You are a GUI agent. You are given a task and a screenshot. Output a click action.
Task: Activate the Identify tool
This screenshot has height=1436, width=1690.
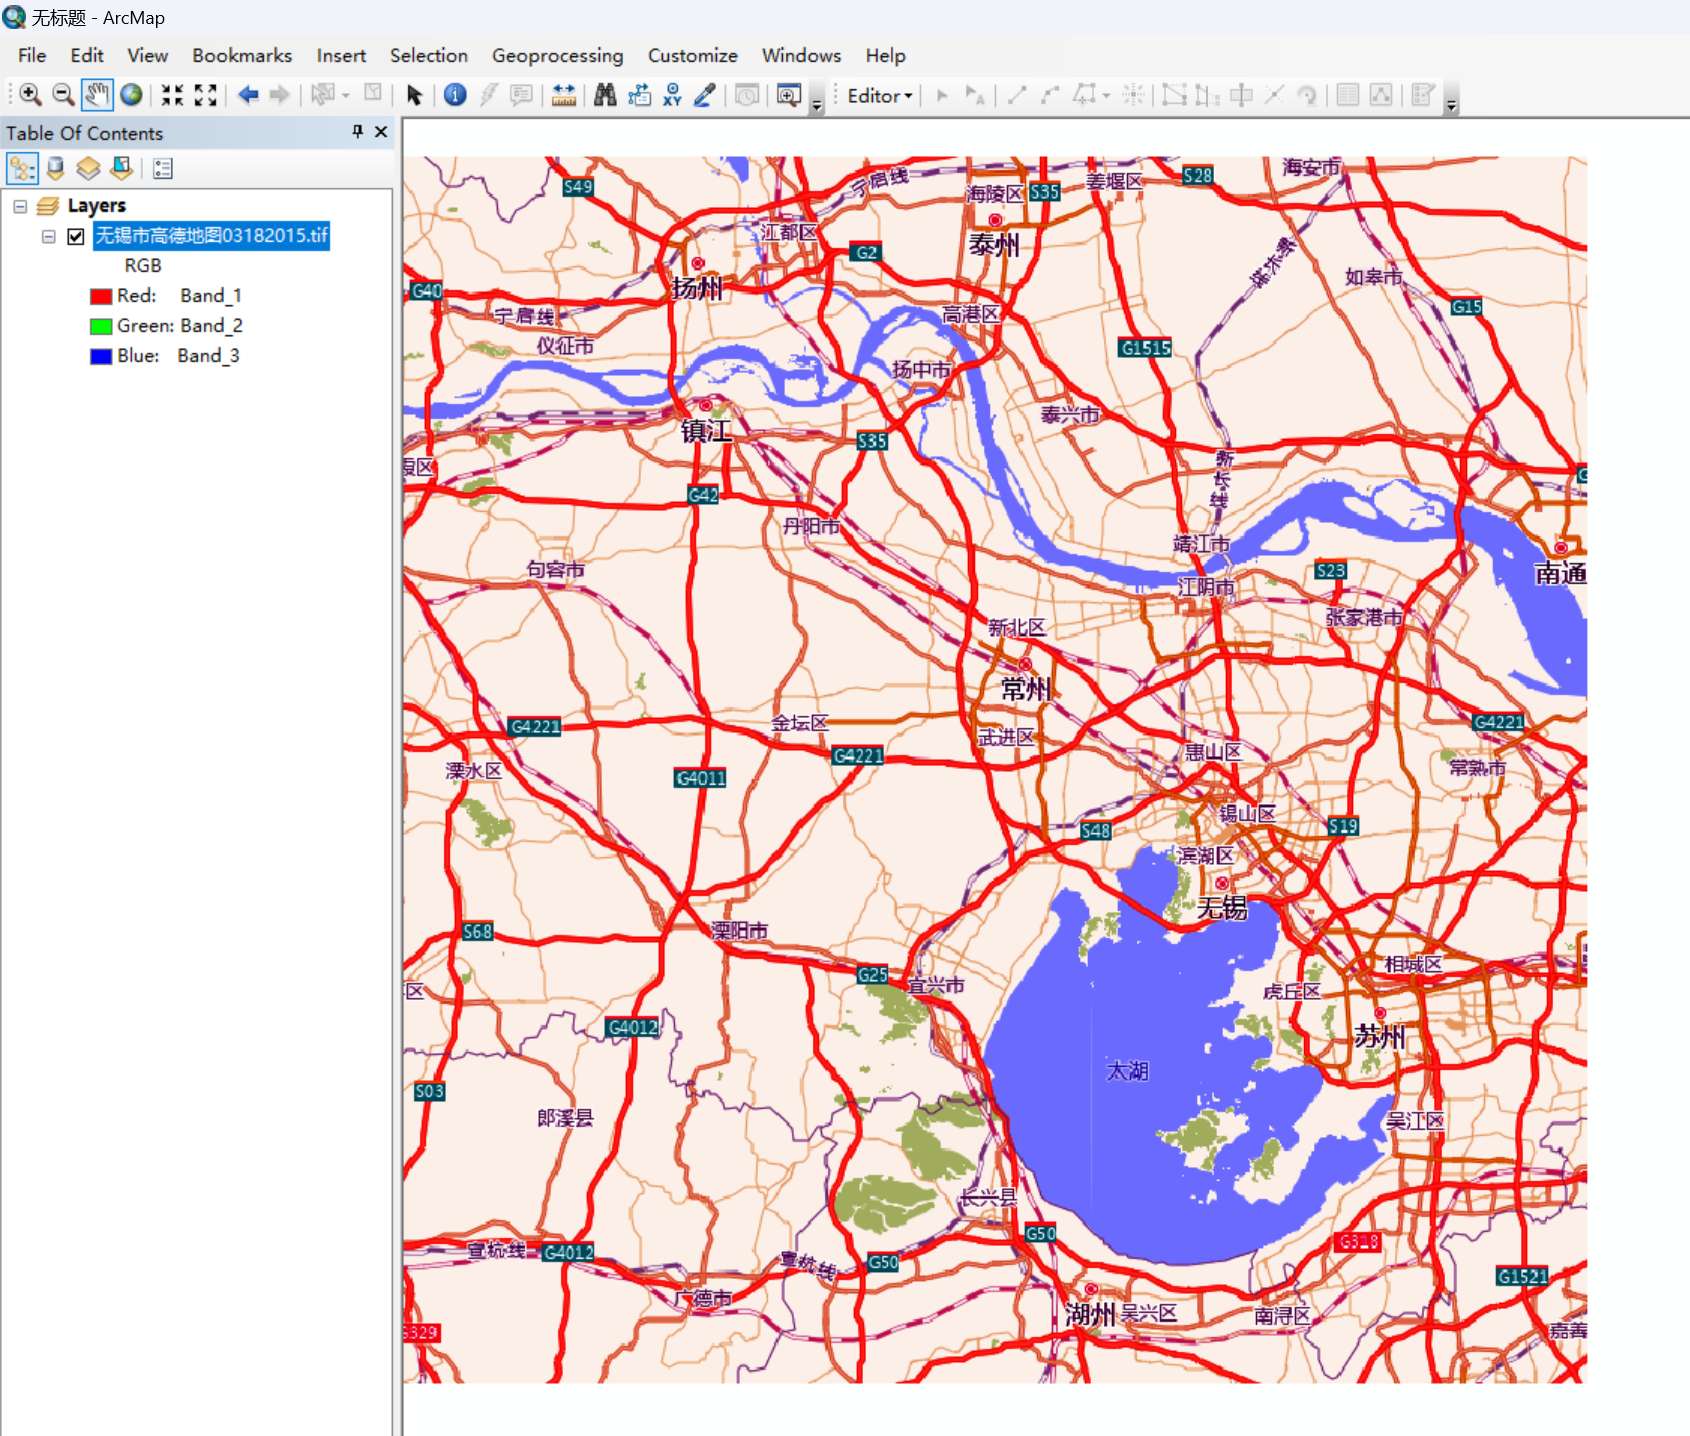[455, 95]
